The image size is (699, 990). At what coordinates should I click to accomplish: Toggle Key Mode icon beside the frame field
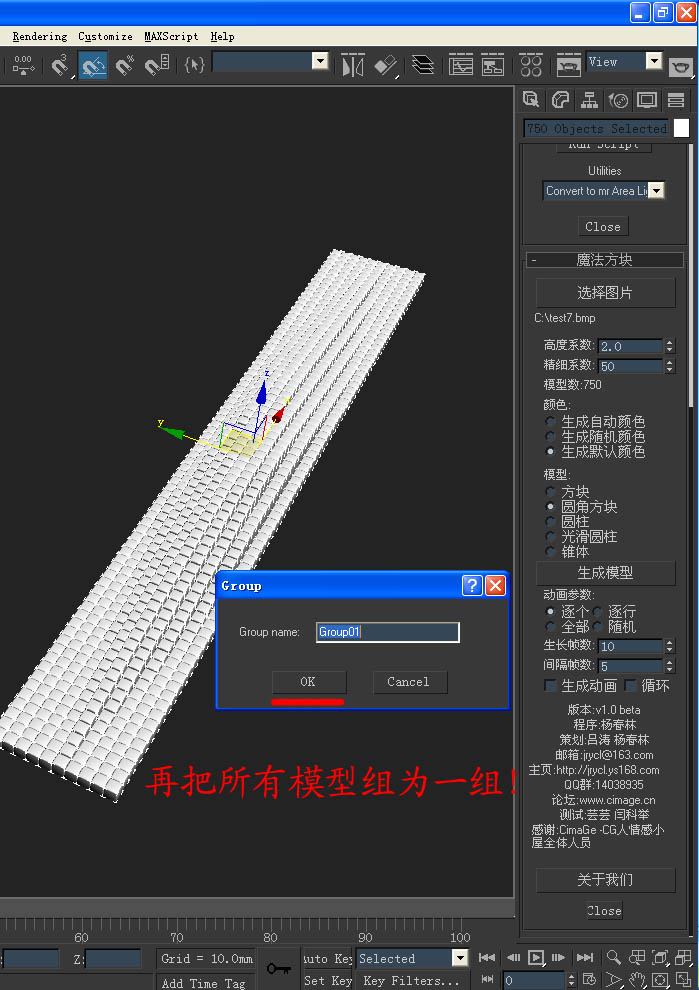[x=487, y=979]
